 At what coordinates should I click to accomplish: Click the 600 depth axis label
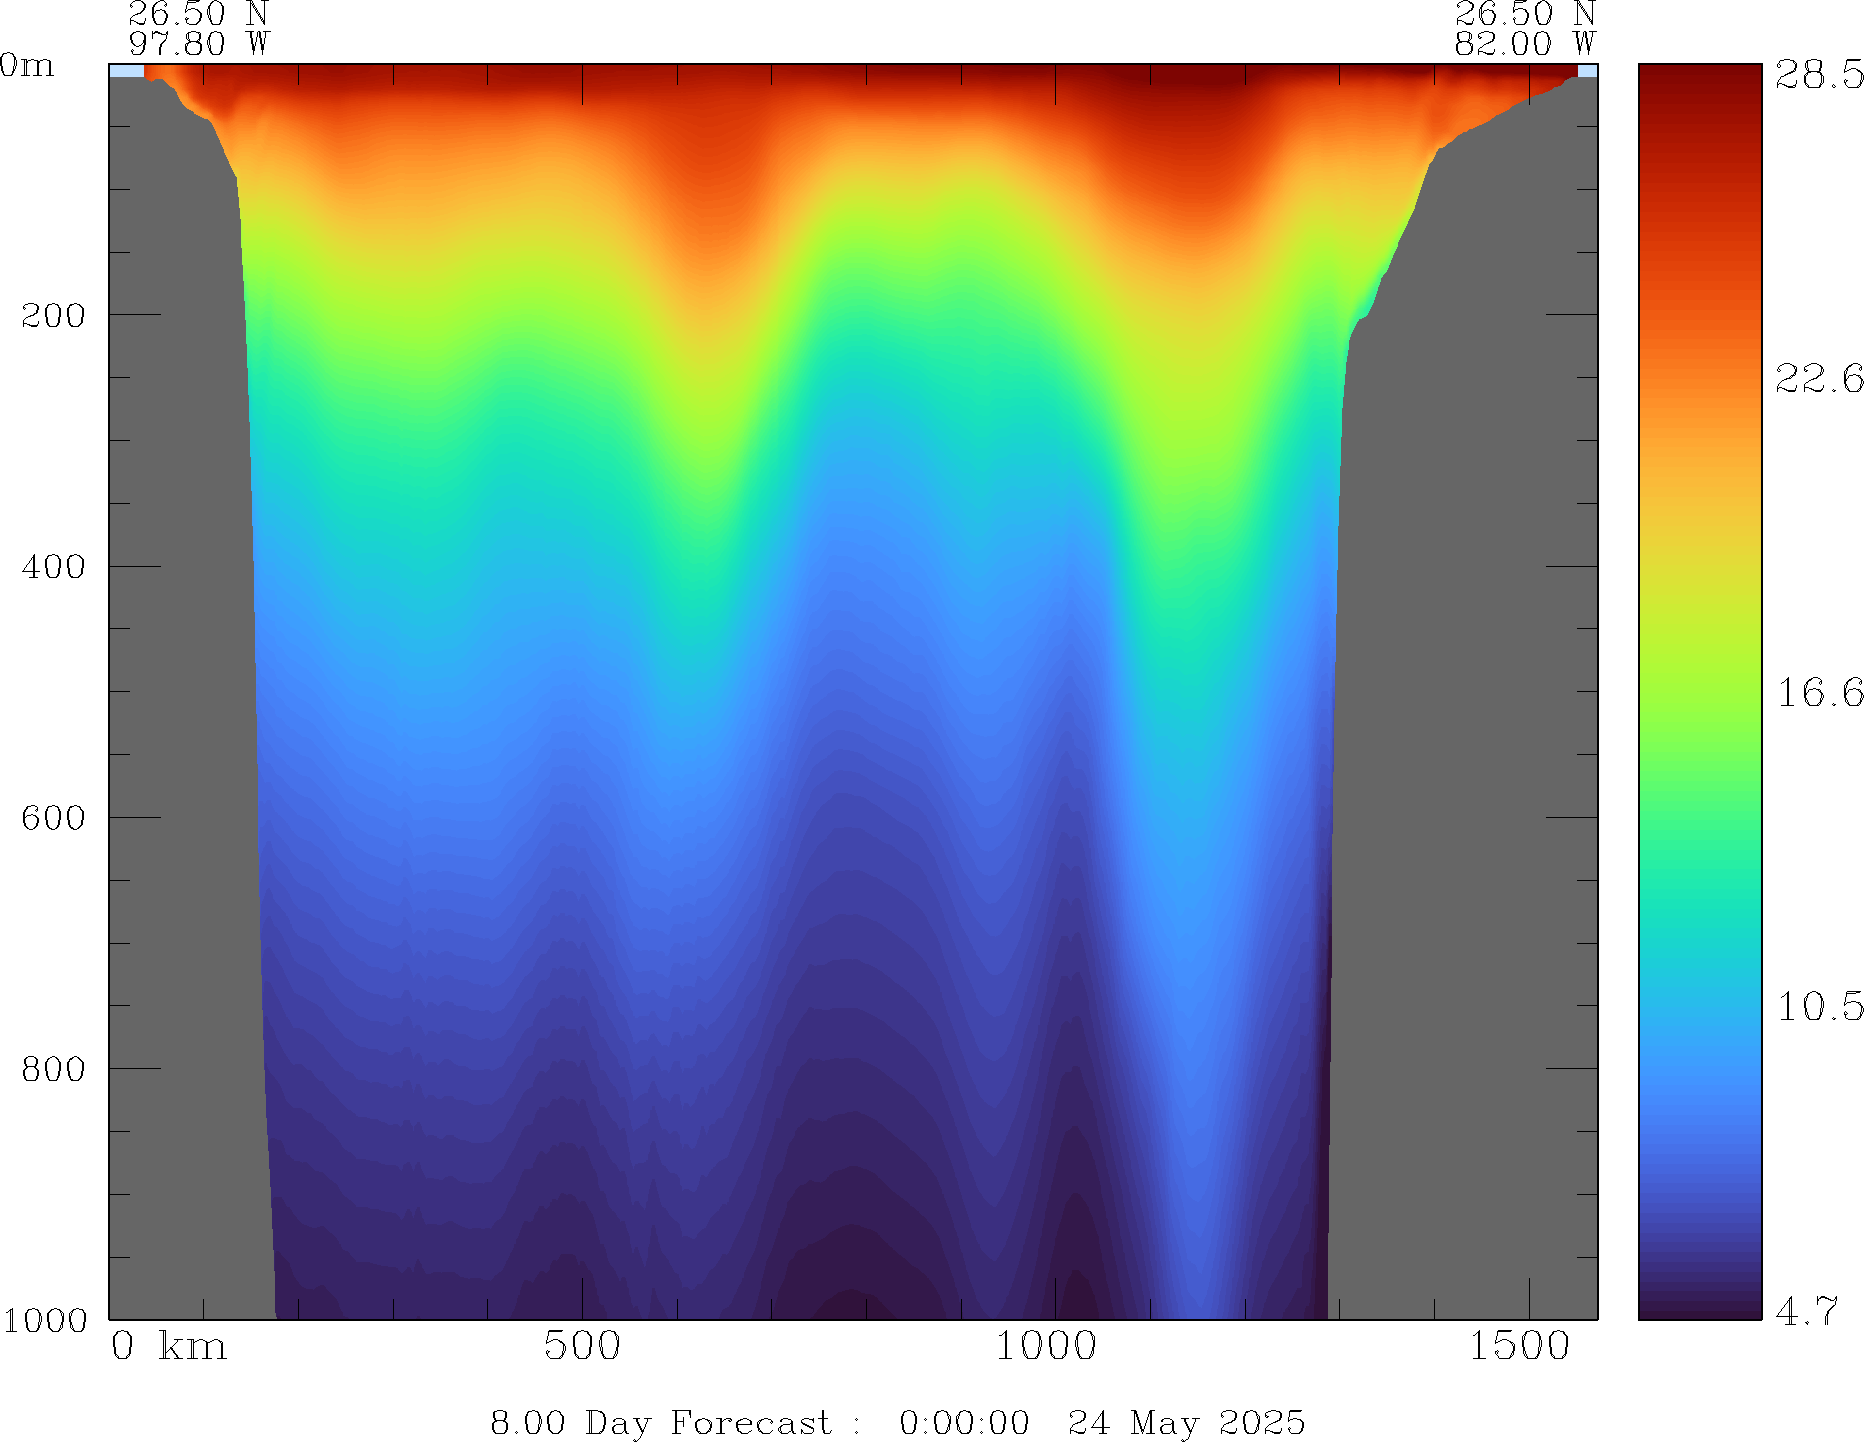53,818
